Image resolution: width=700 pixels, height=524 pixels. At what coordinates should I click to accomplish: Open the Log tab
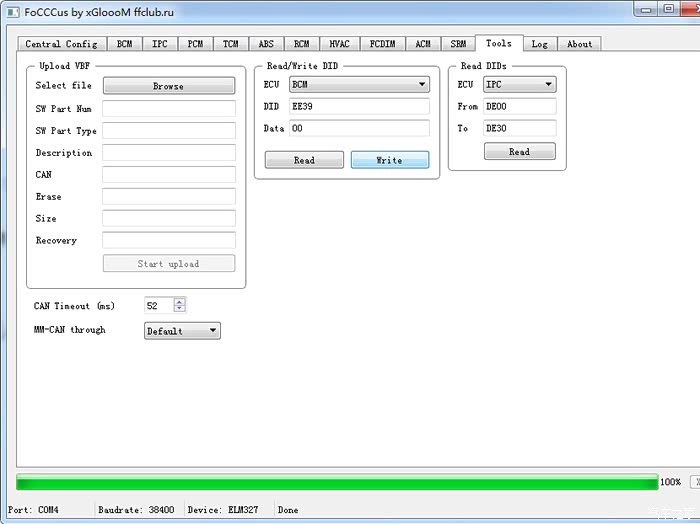[x=539, y=44]
